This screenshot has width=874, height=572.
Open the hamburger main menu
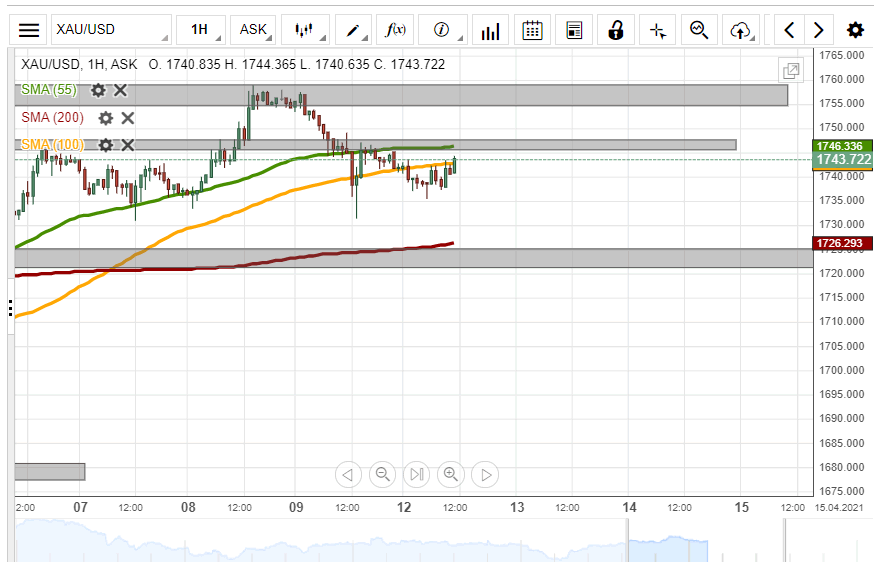(30, 30)
